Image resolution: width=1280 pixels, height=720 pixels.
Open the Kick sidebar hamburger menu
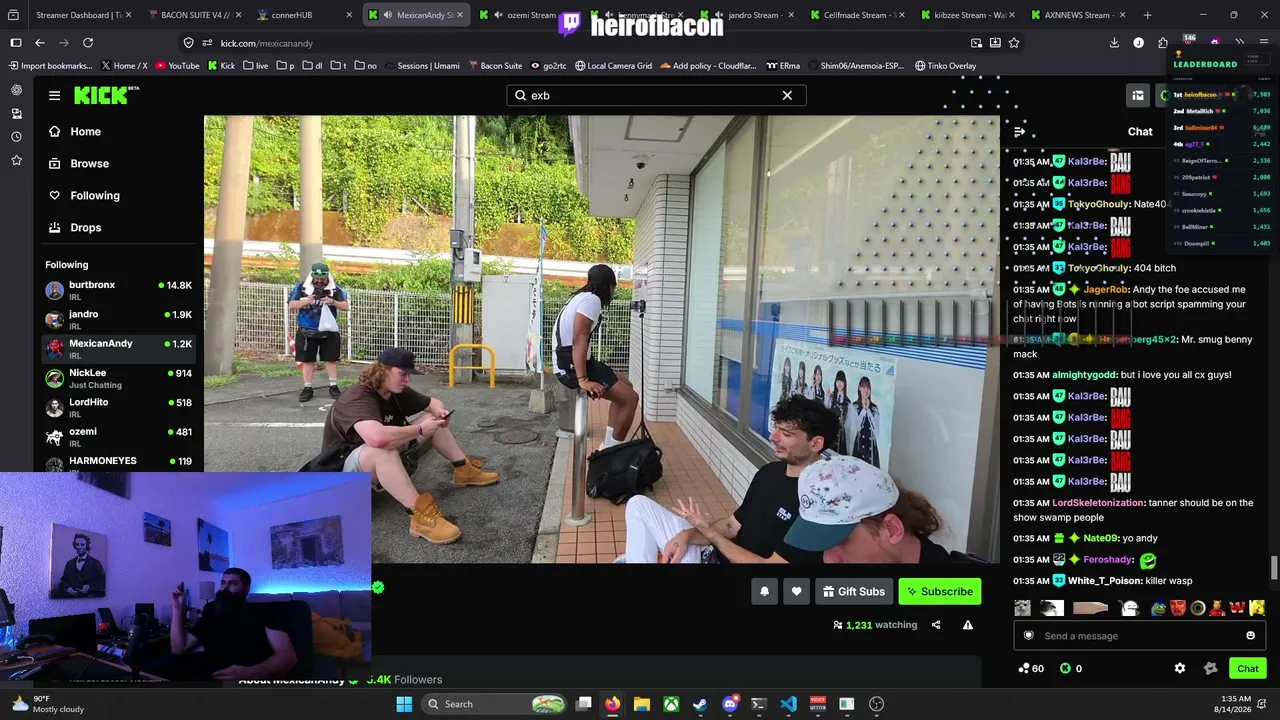tap(54, 95)
